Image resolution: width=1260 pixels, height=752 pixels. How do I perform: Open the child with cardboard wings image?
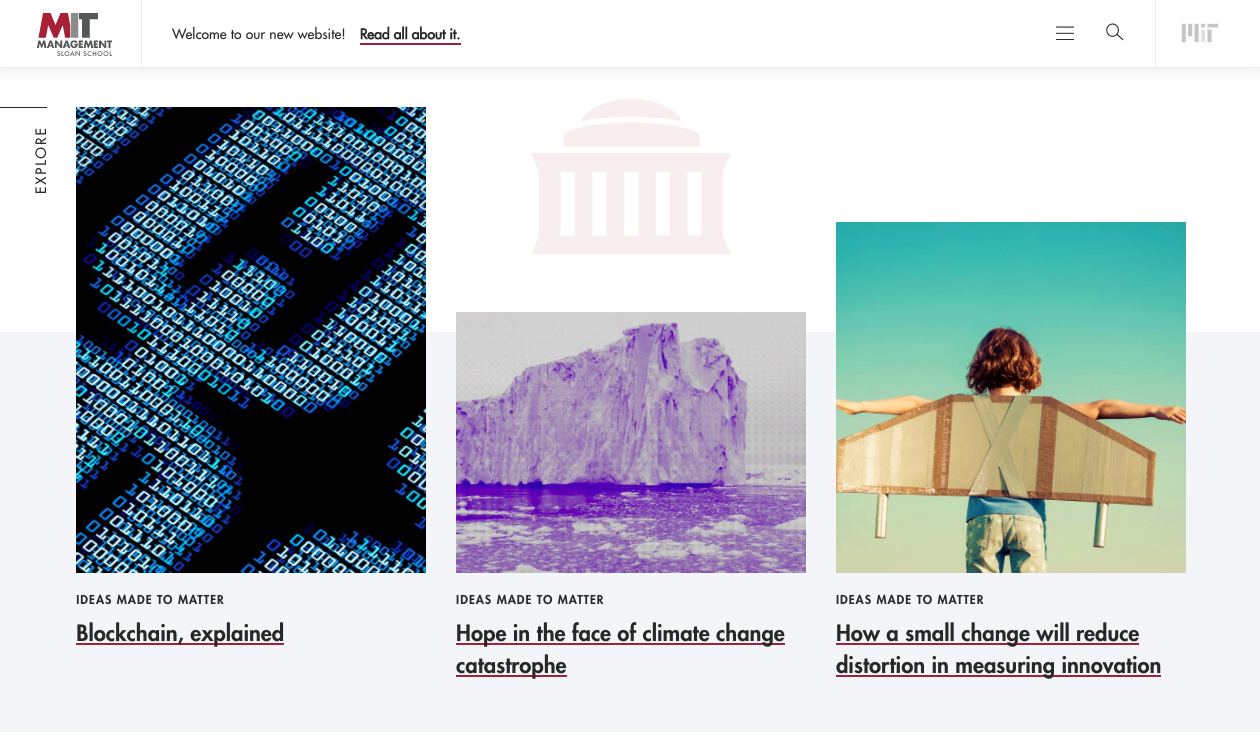point(1011,397)
